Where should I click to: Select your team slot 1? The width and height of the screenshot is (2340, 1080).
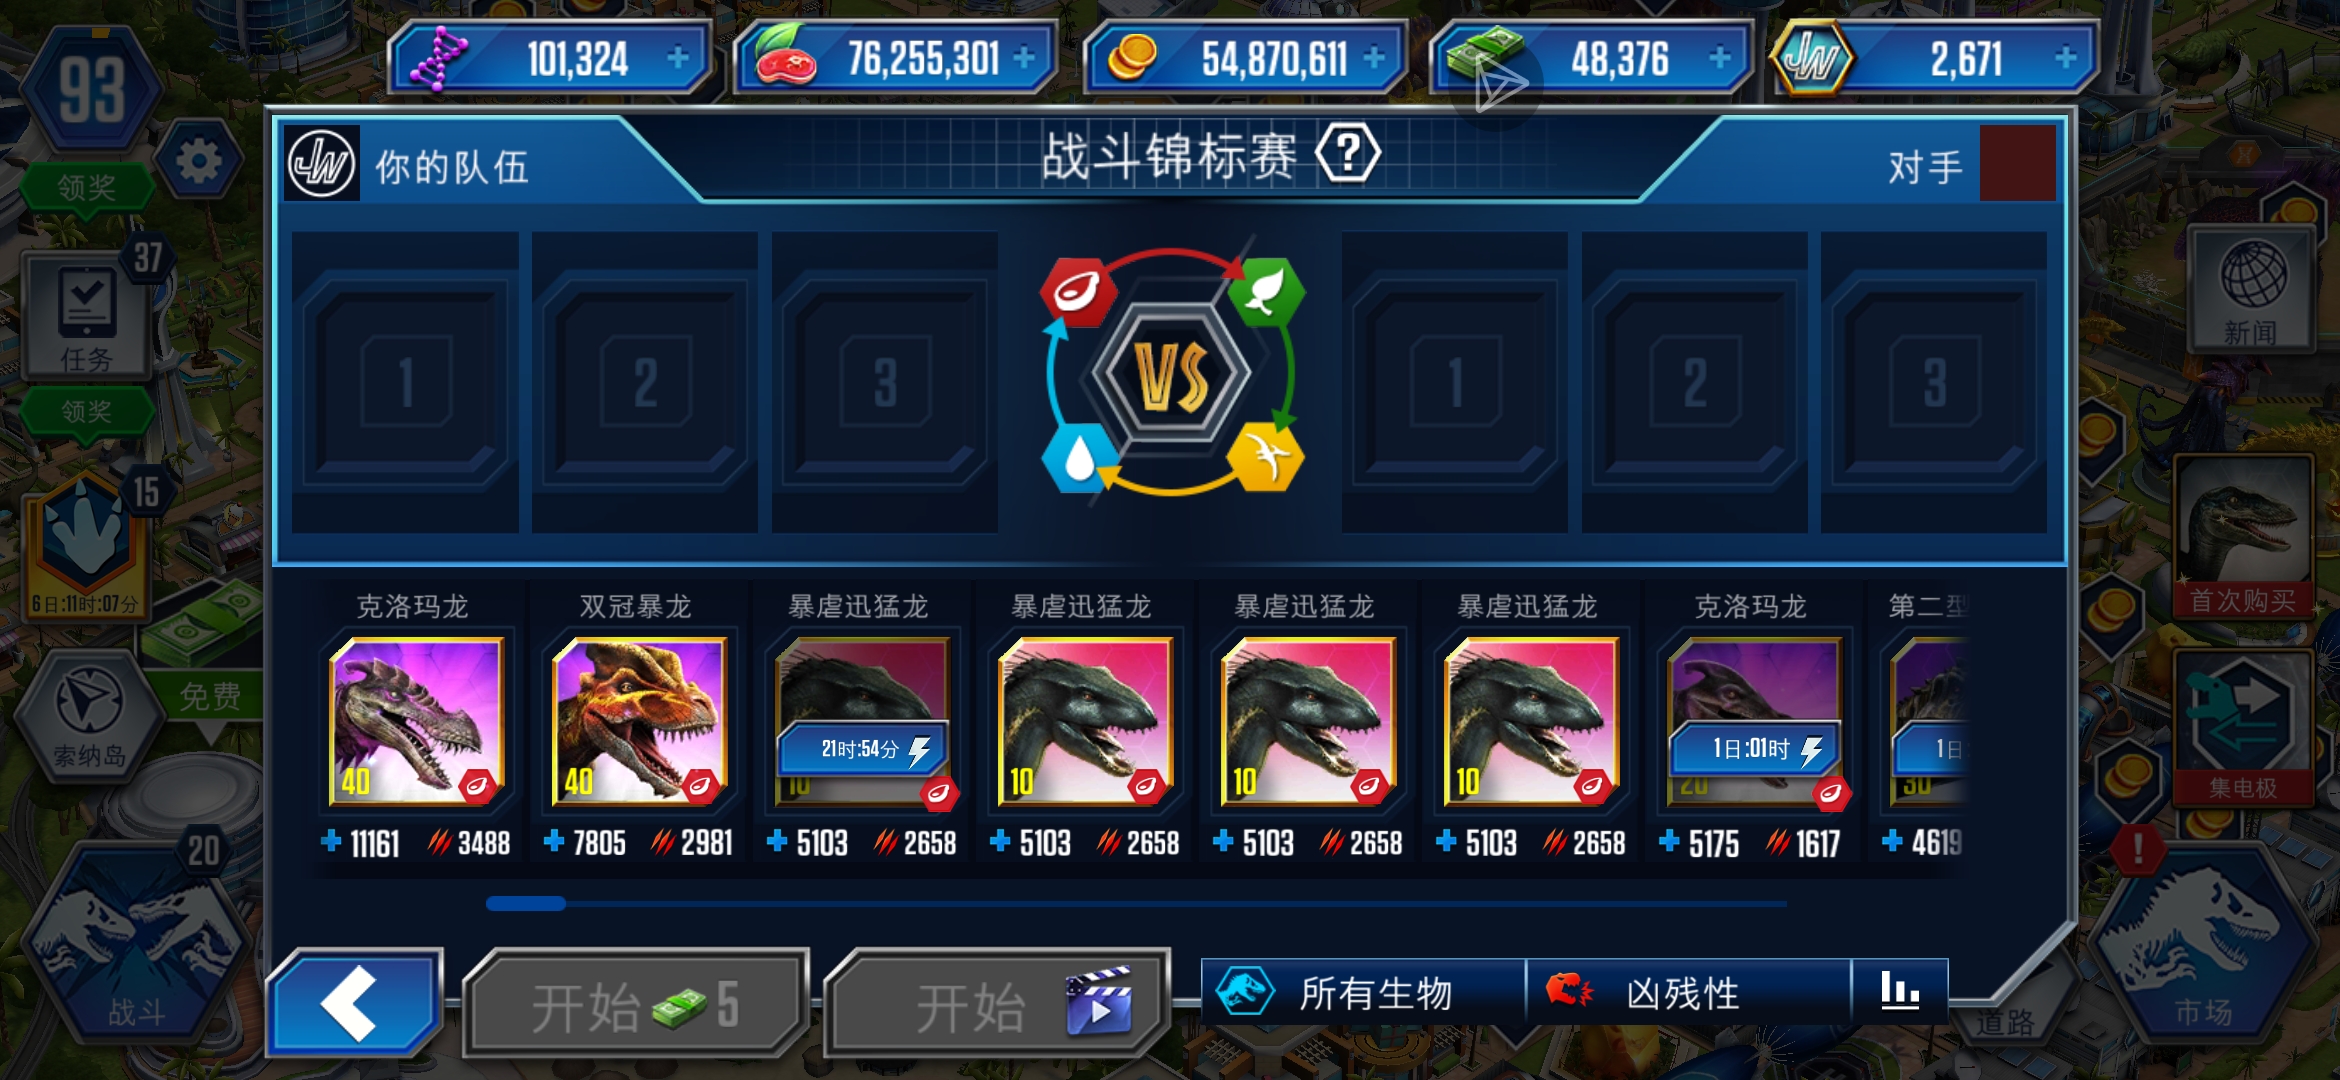click(405, 382)
